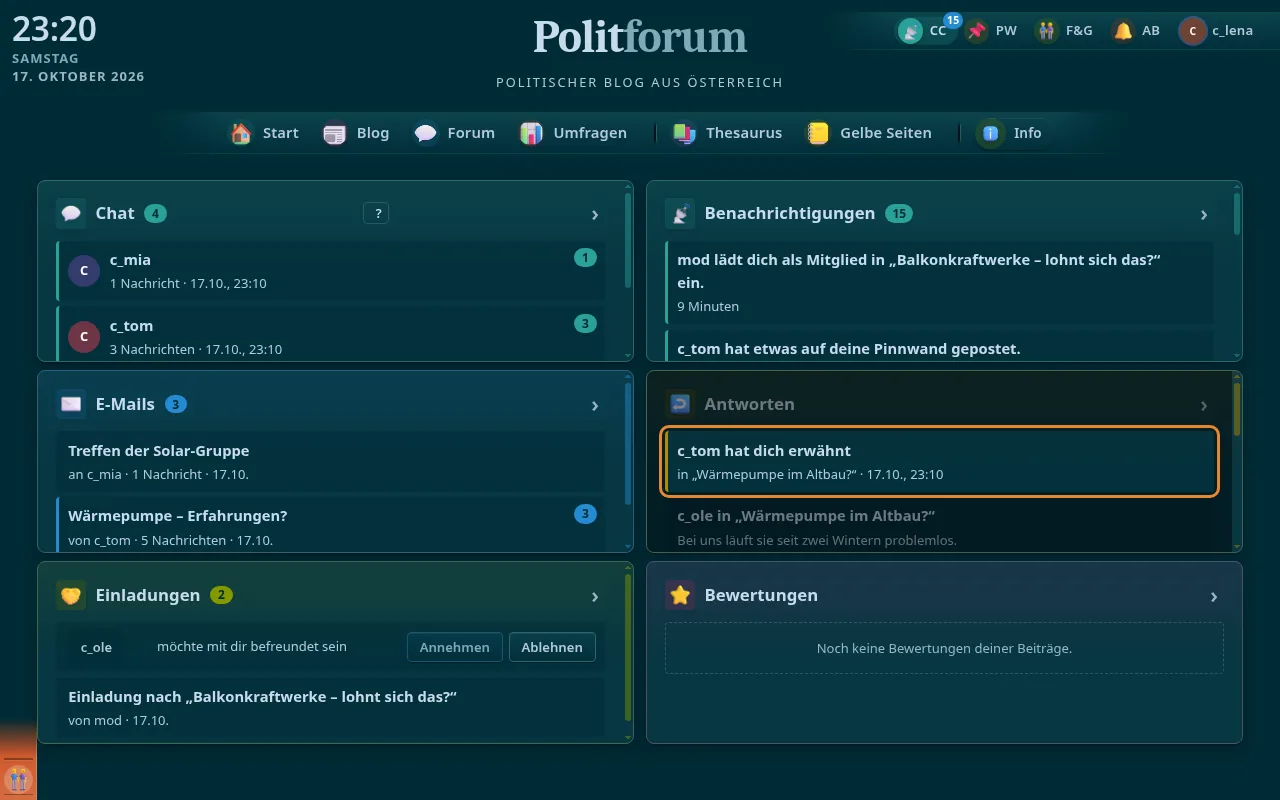Click the star icon beside Bewertungen heading
1280x800 pixels.
(680, 595)
